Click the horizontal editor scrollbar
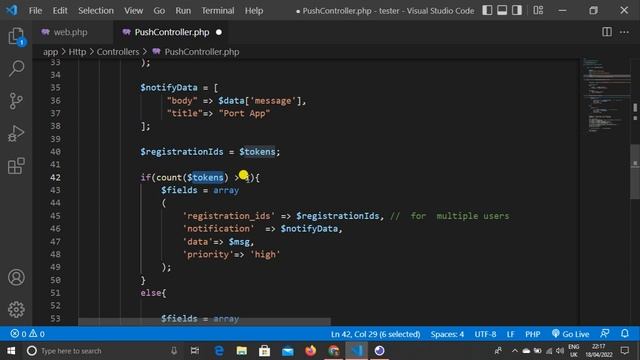The image size is (640, 360). 204,322
